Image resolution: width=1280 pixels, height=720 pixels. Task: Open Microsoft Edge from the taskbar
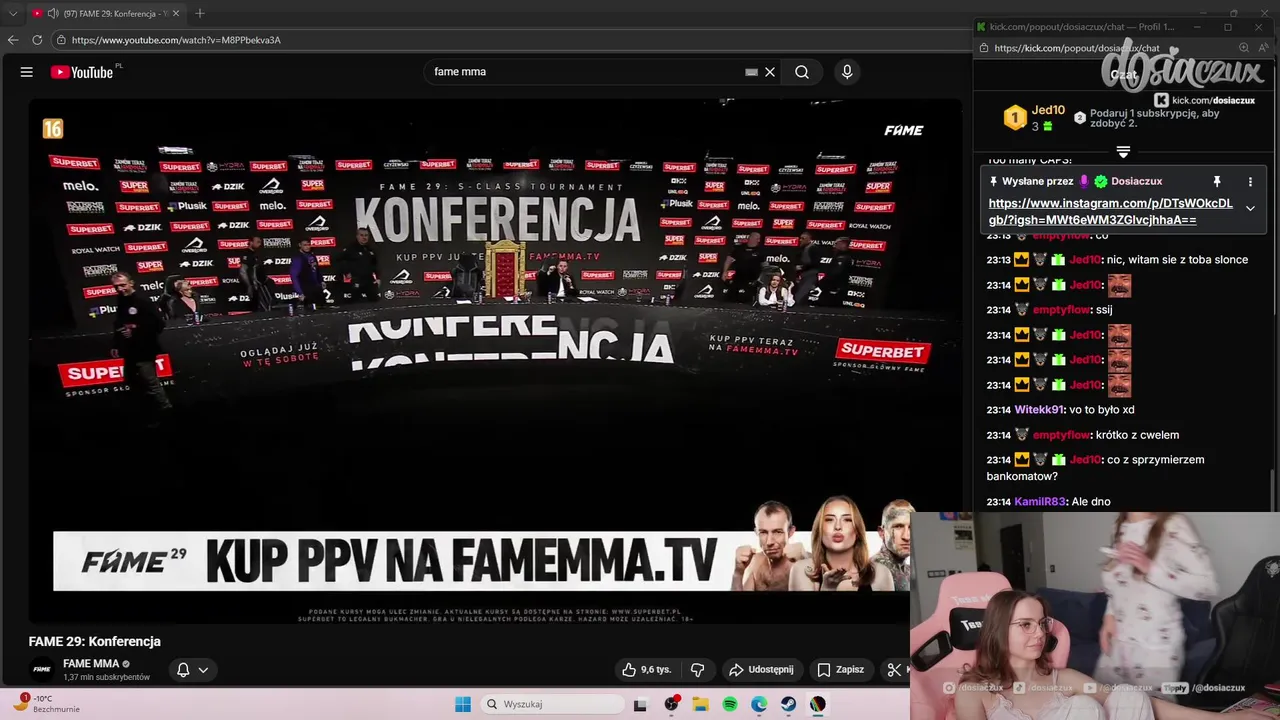pos(759,704)
